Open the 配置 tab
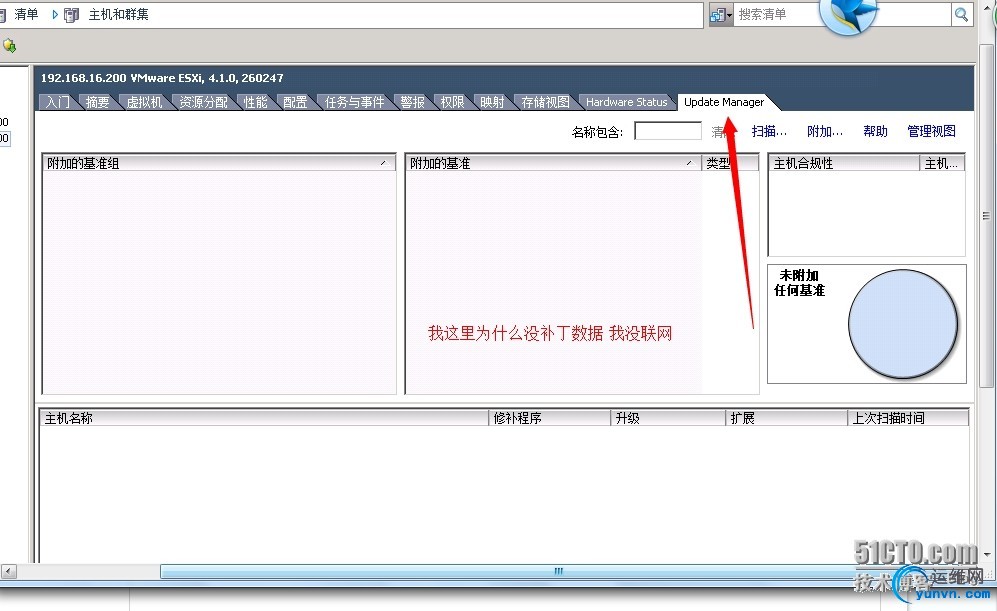Viewport: 997px width, 611px height. point(295,102)
